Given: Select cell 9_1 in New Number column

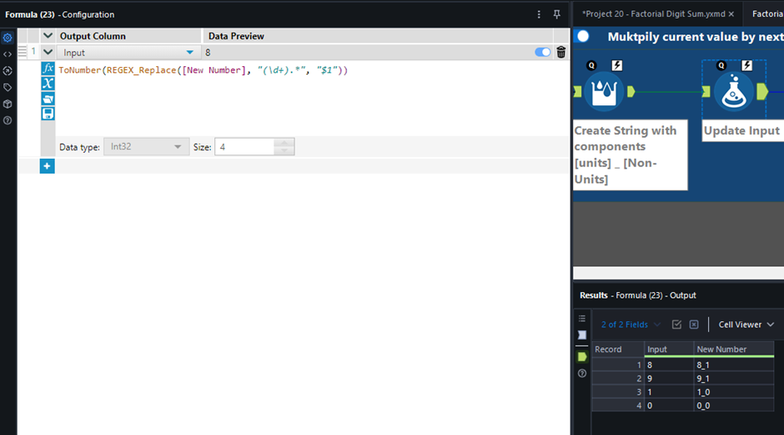Looking at the screenshot, I should [734, 378].
